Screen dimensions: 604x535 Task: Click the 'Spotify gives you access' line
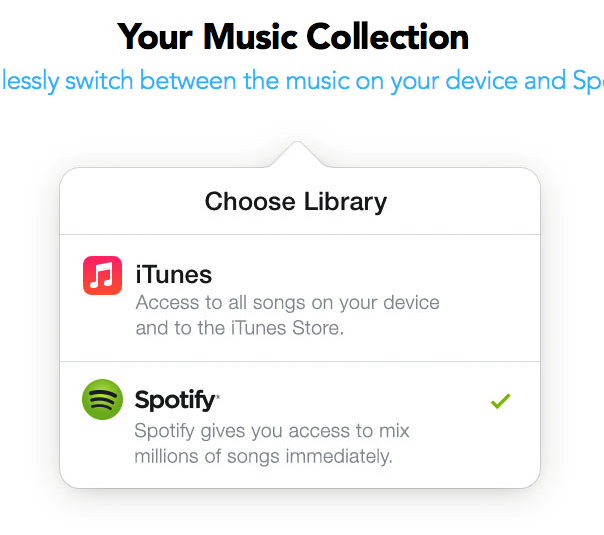tap(272, 431)
